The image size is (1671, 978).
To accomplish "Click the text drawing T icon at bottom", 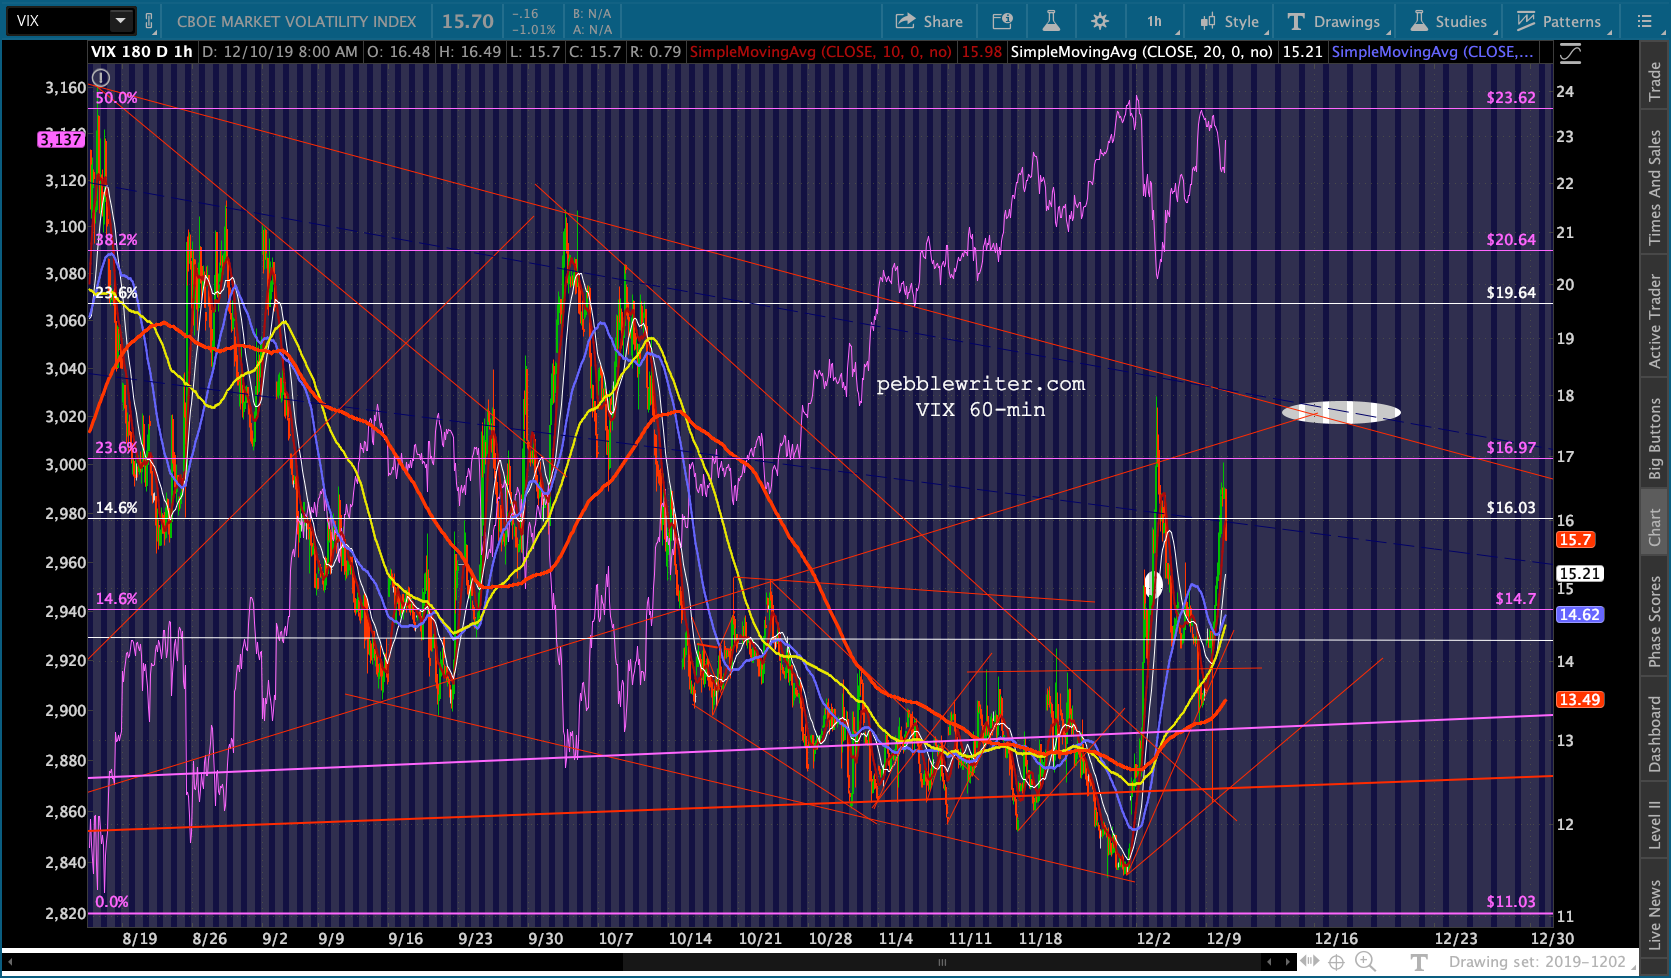I will click(1419, 962).
